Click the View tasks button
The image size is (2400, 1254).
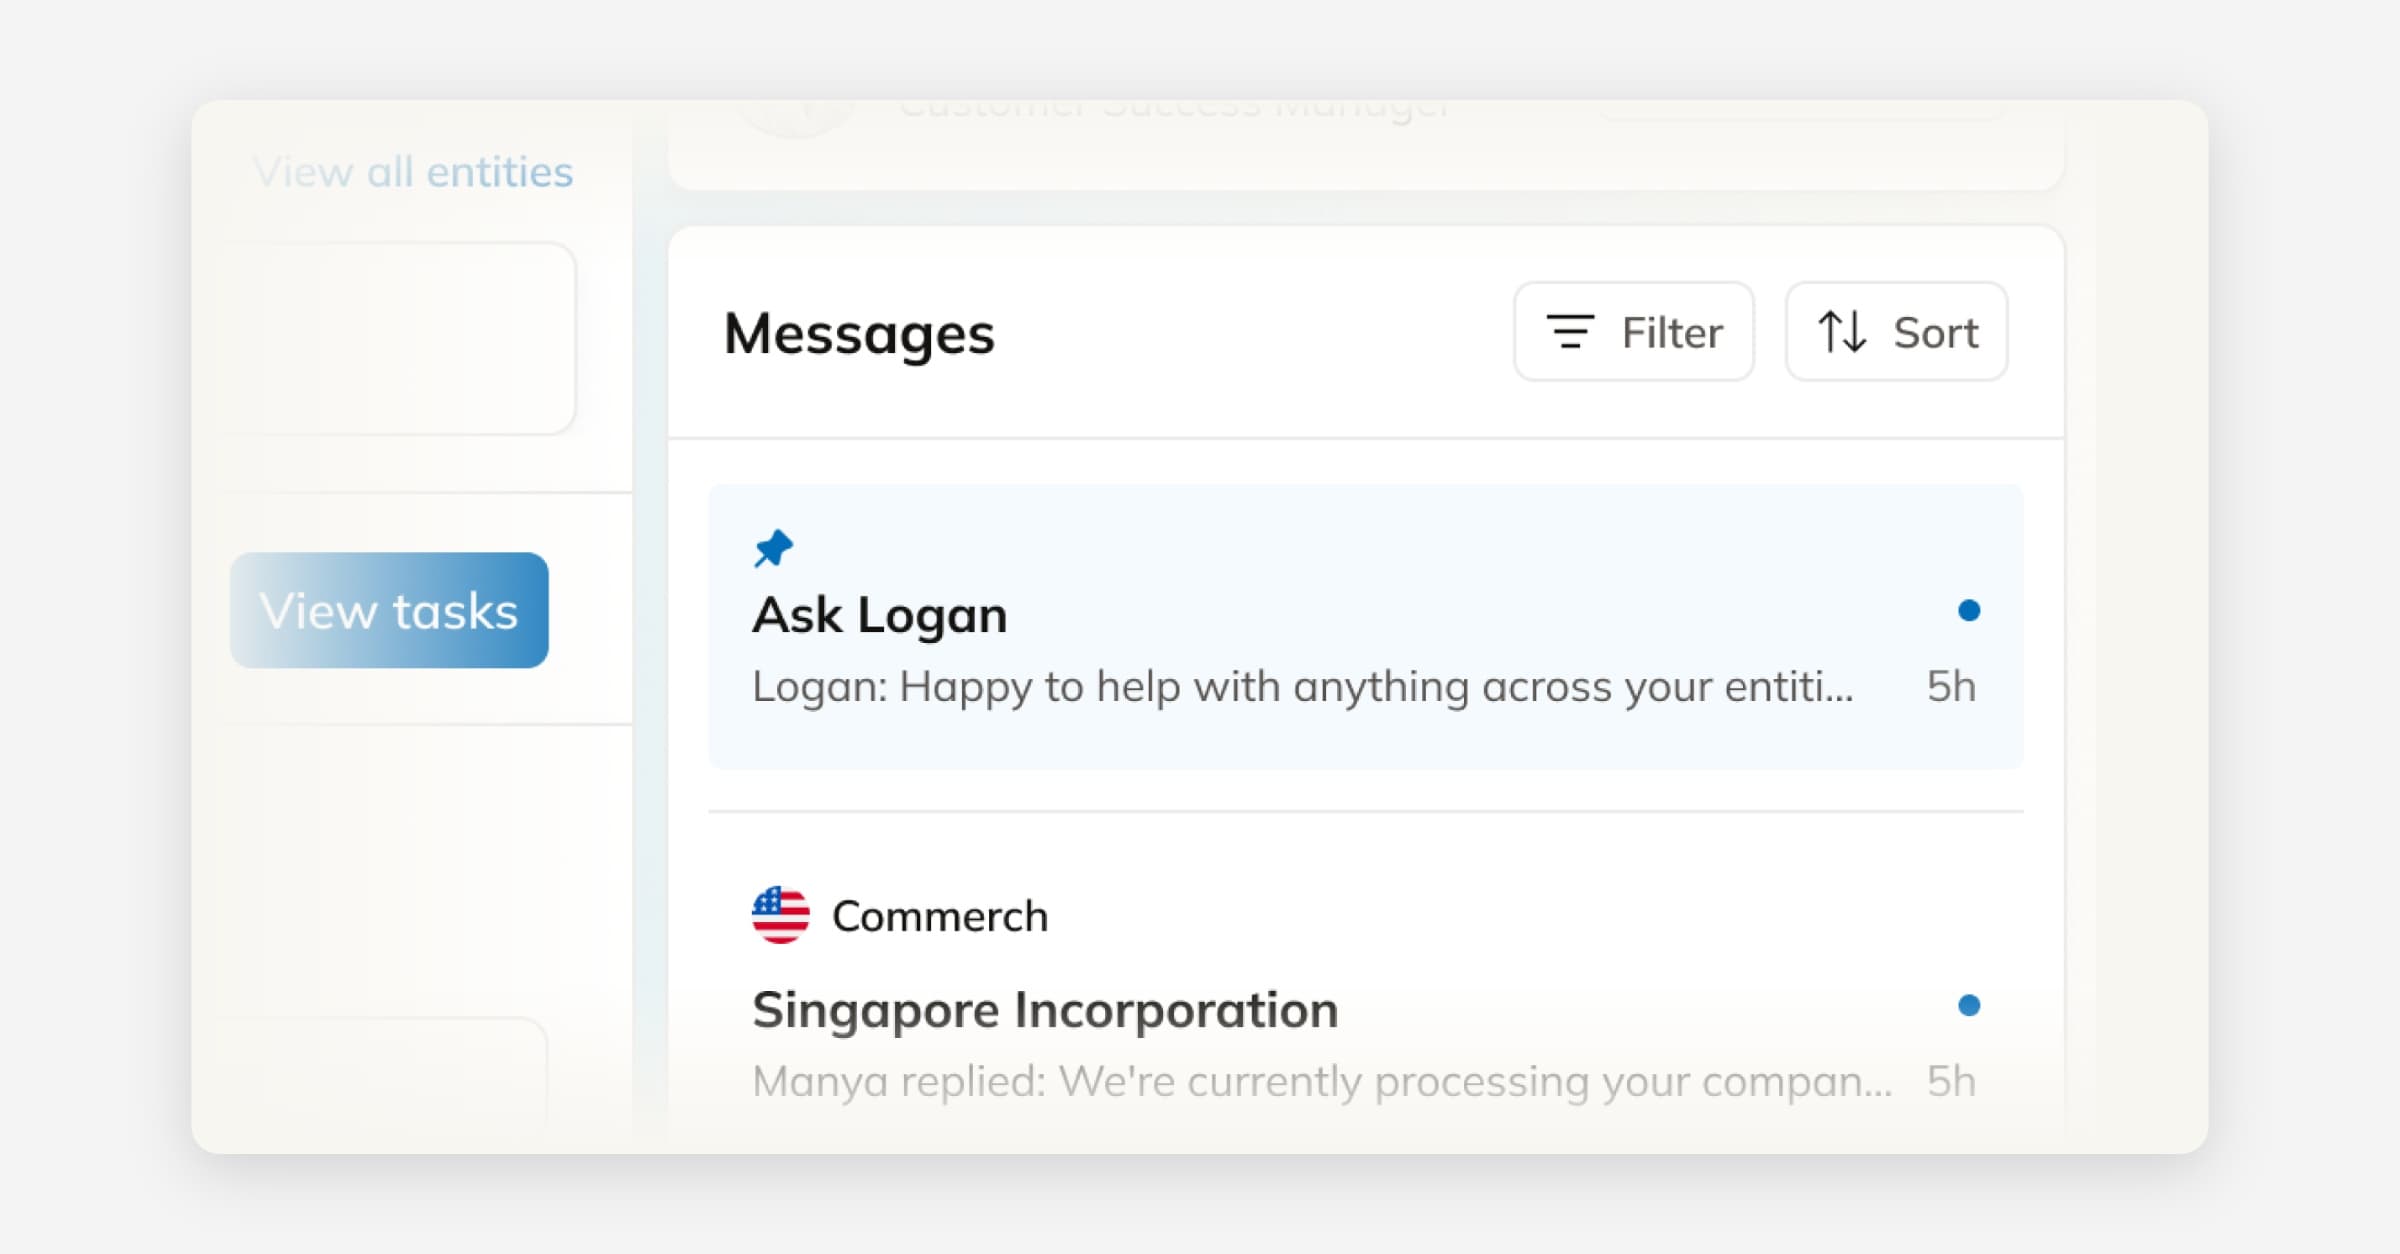[x=389, y=610]
